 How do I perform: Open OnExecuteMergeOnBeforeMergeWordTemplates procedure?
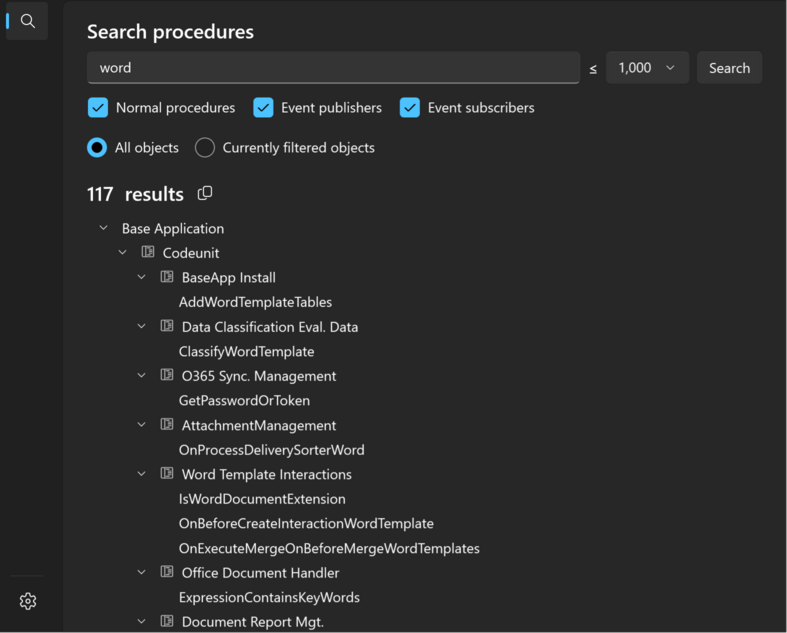(329, 548)
